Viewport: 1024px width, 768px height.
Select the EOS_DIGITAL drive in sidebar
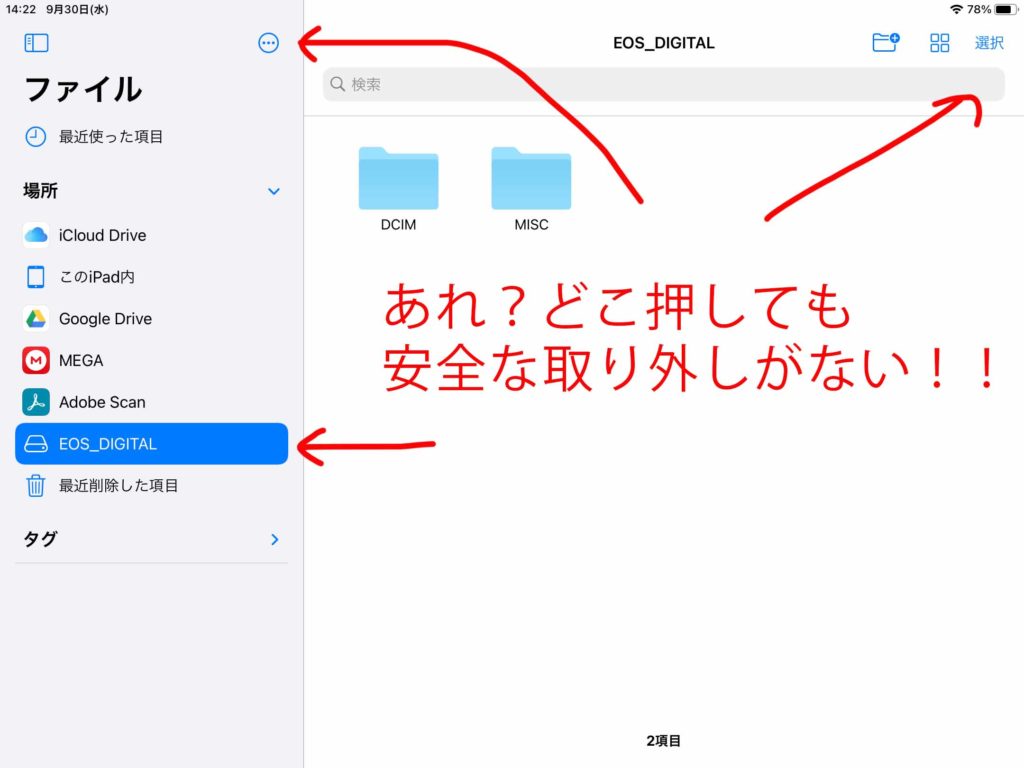click(152, 444)
